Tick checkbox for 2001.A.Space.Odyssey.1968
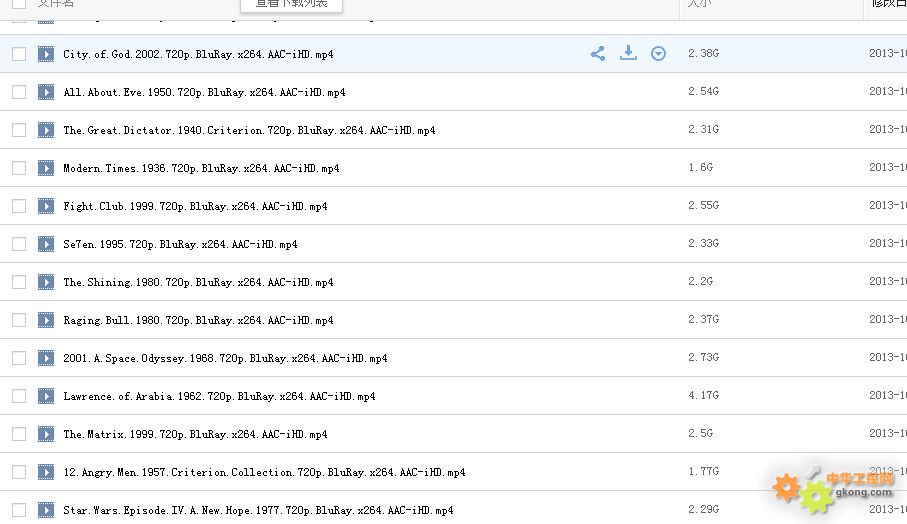Image resolution: width=907 pixels, height=524 pixels. [19, 359]
